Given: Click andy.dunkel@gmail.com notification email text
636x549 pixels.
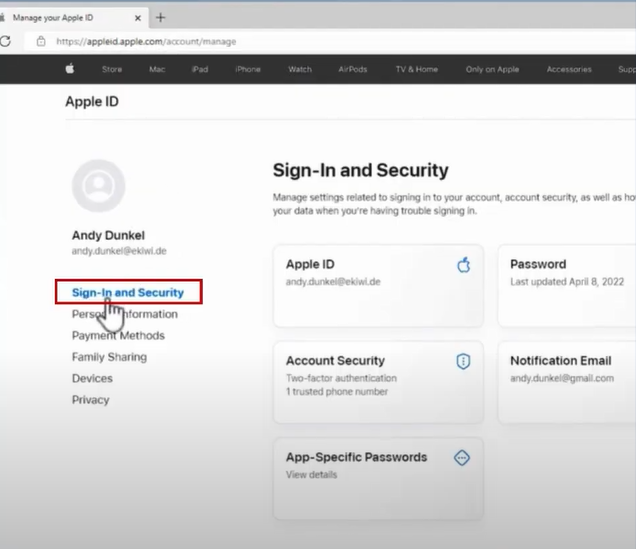Looking at the screenshot, I should click(x=562, y=378).
